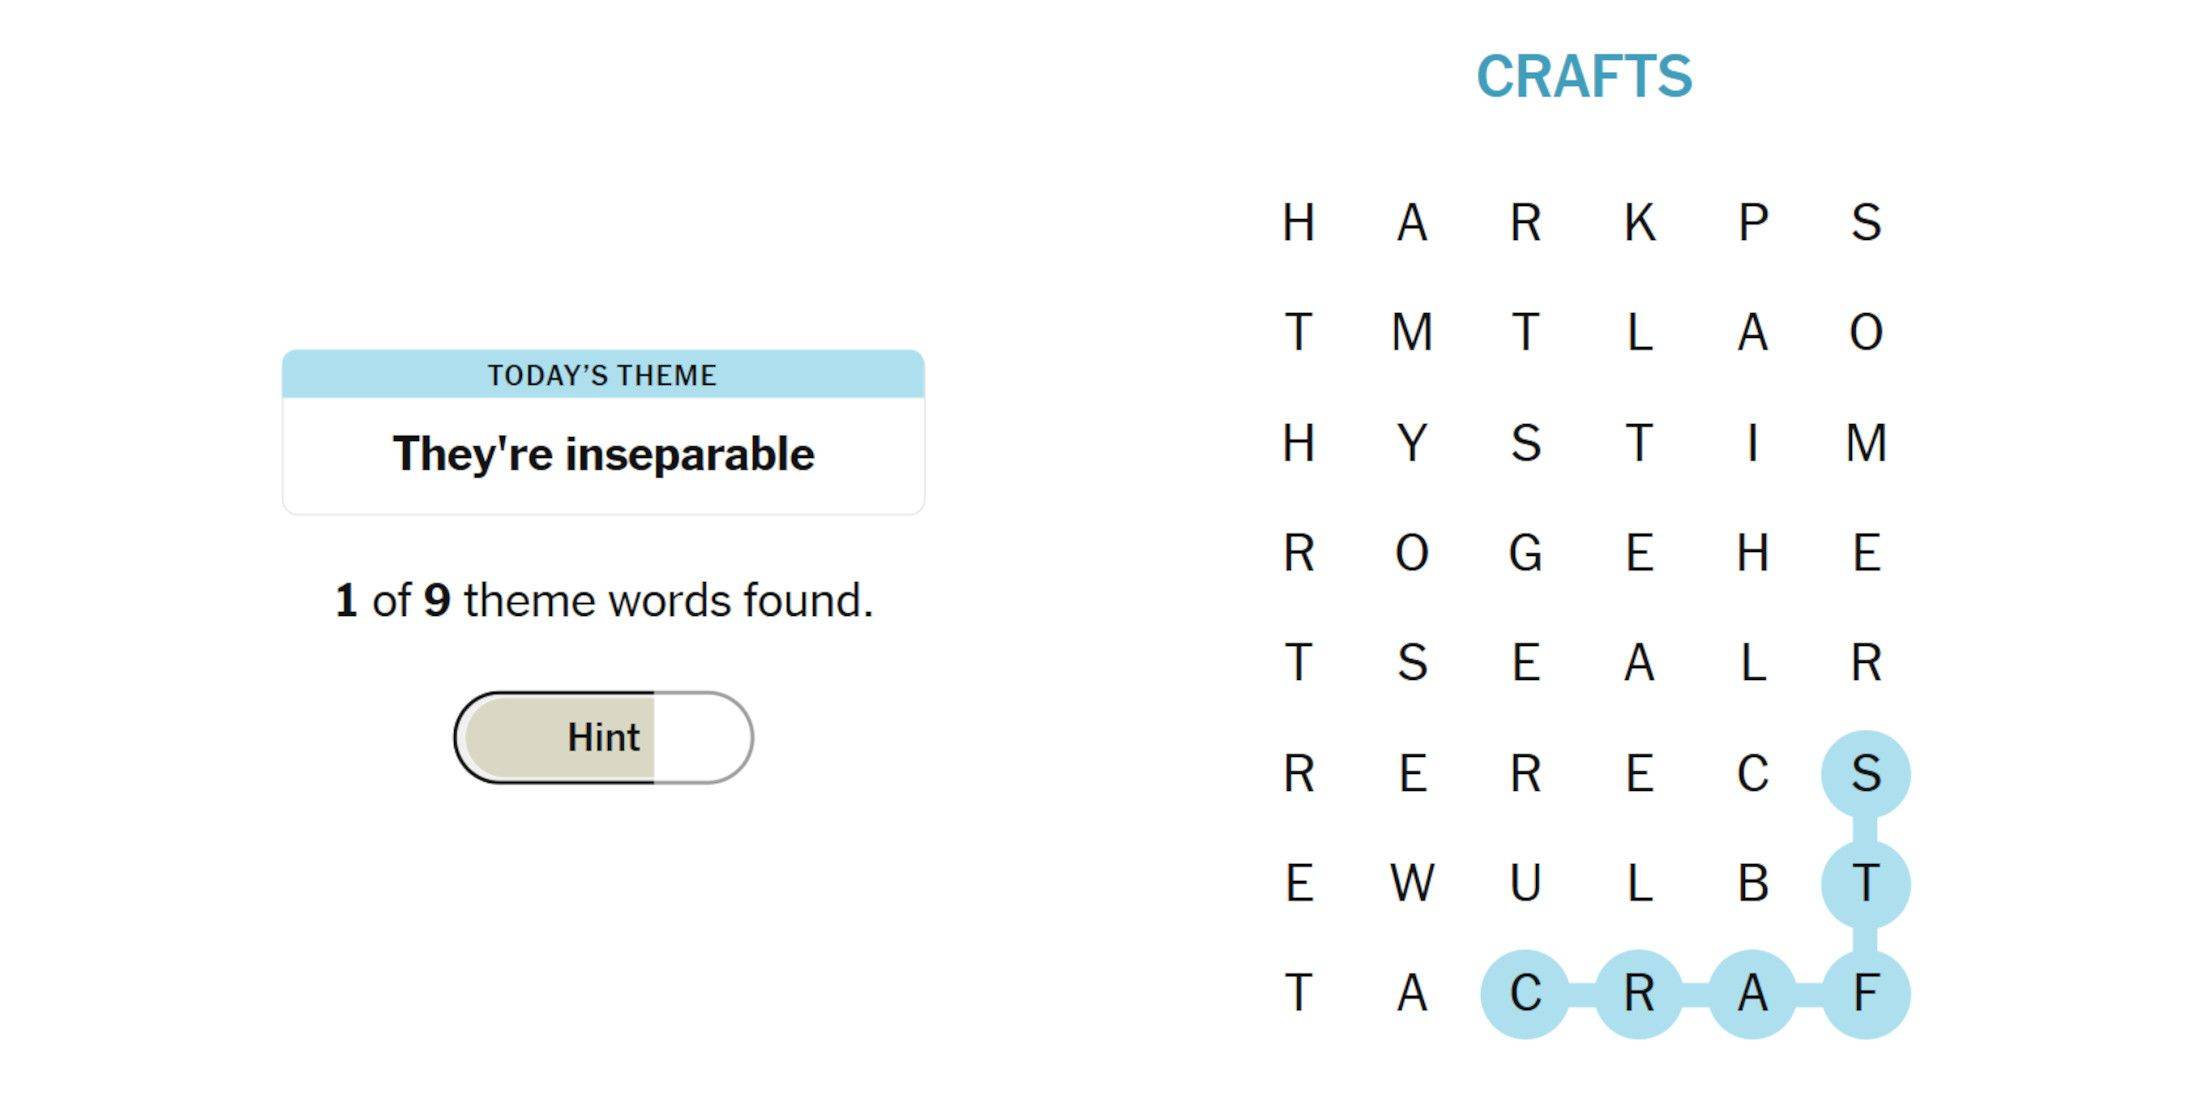Tap the letter G tile
Viewport: 2200px width, 1100px height.
click(x=1525, y=552)
